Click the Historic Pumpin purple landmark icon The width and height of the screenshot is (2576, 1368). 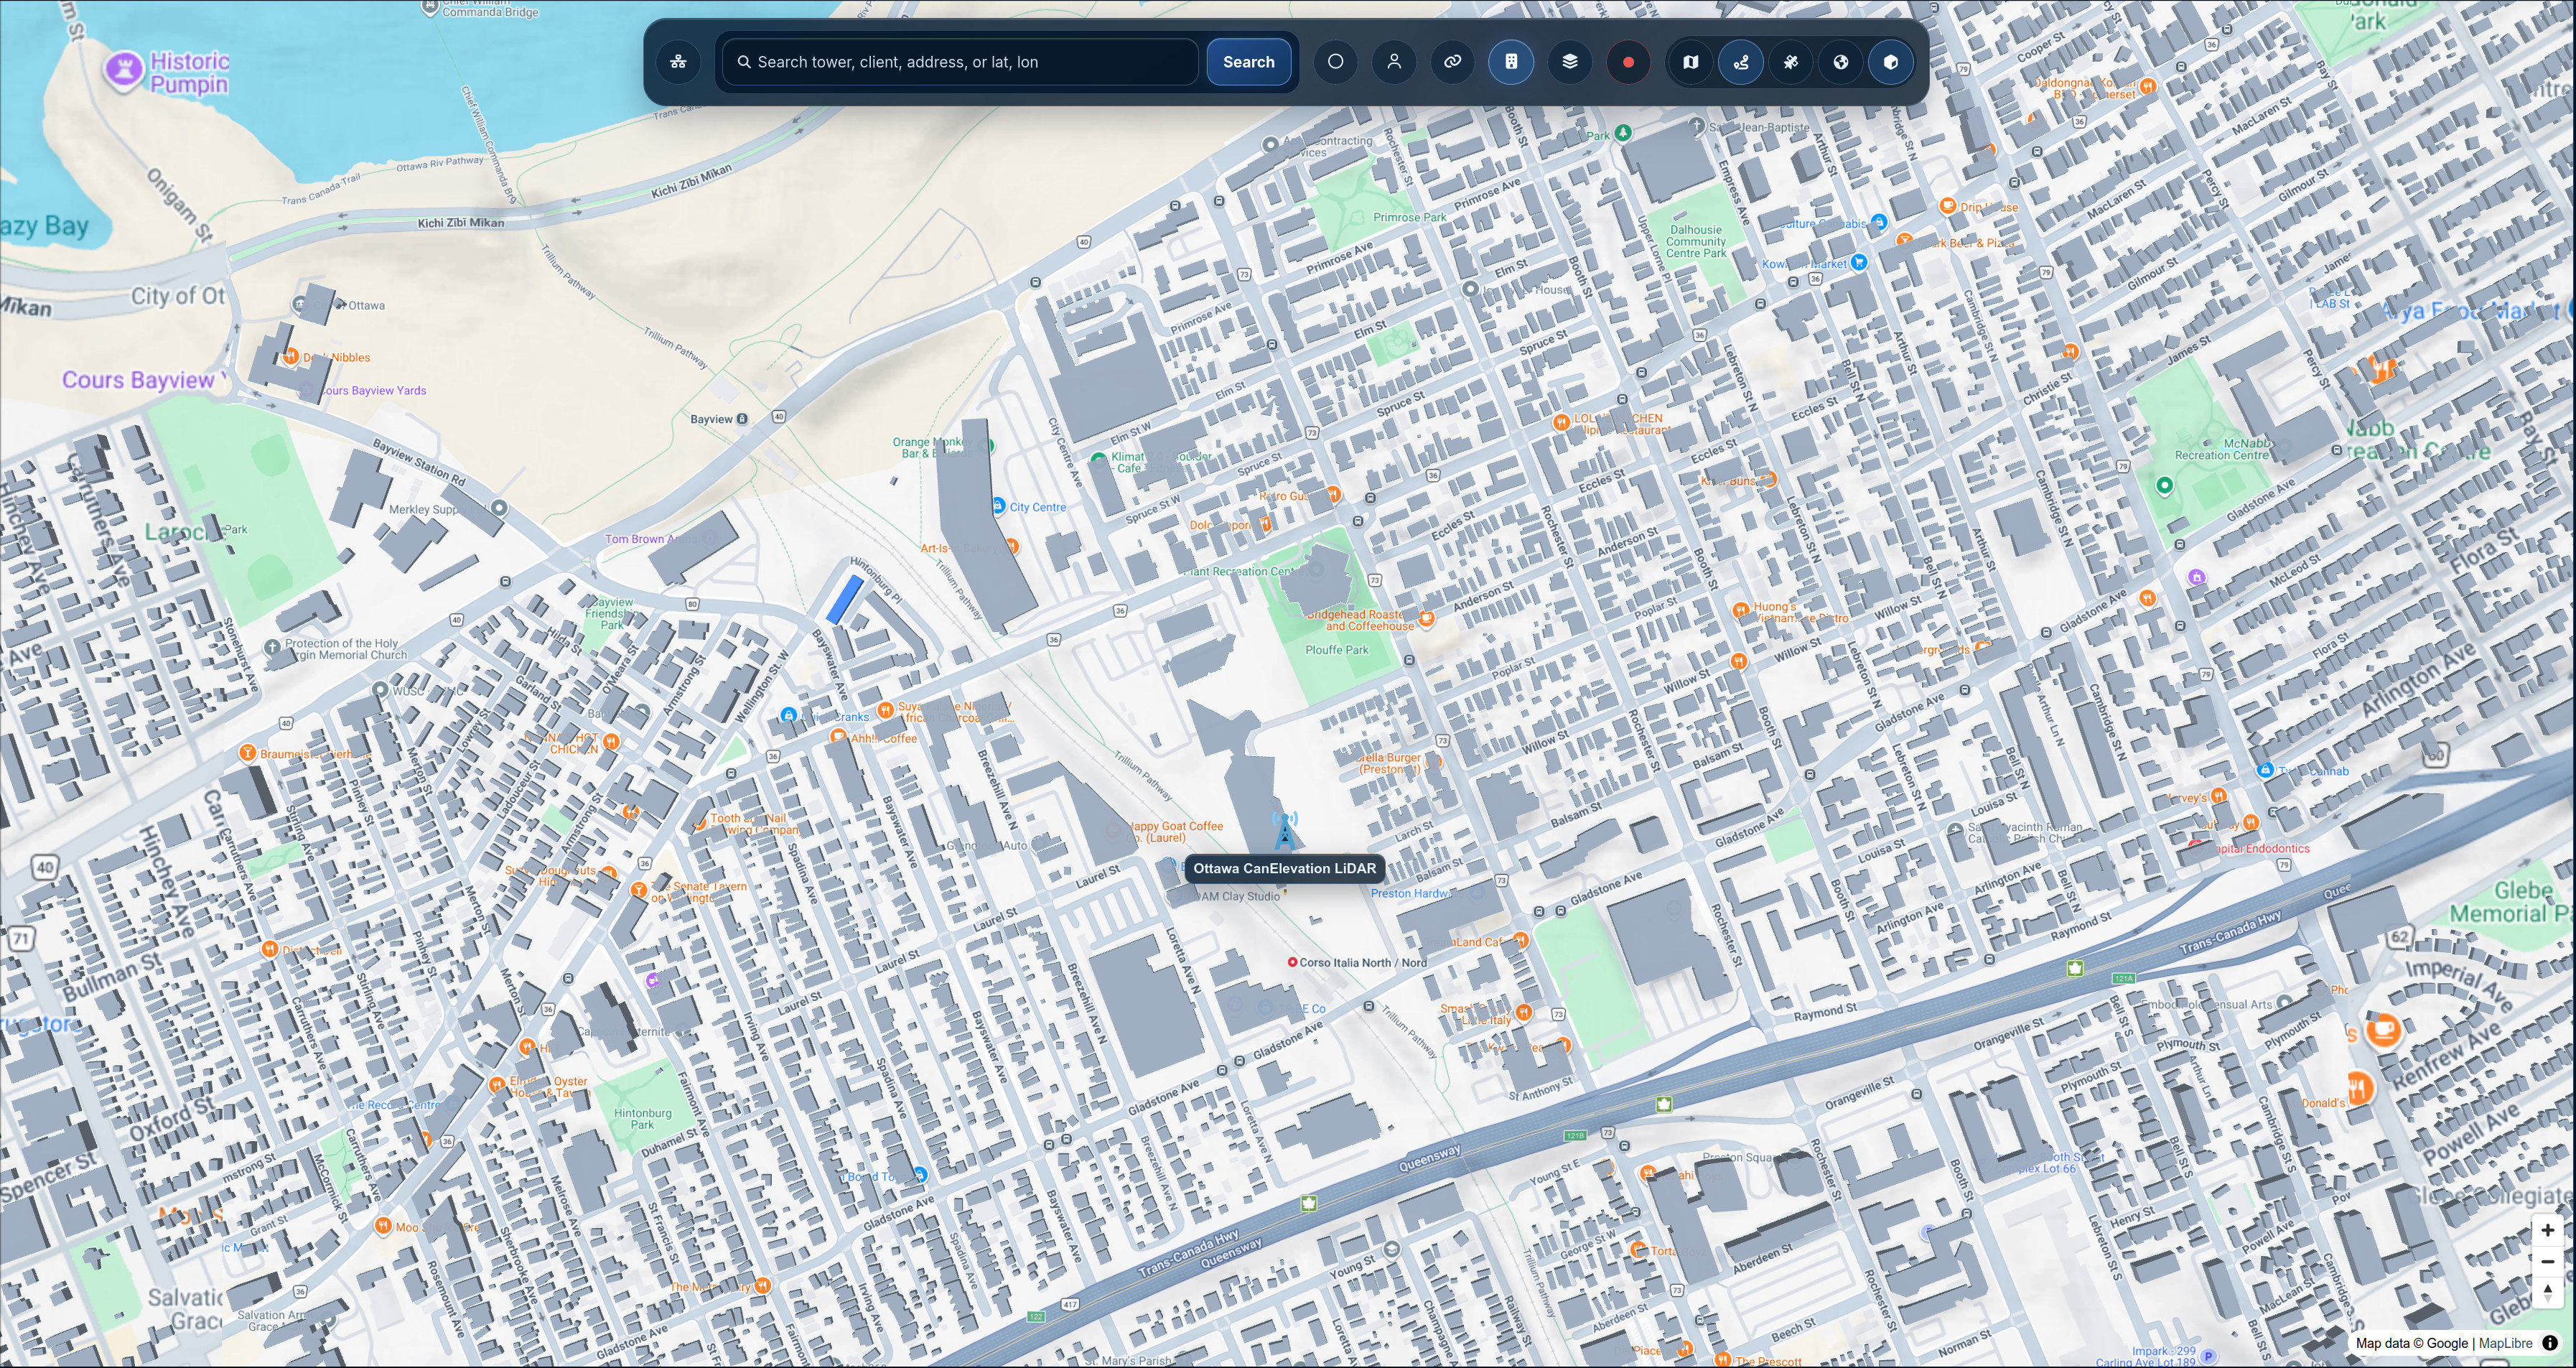(124, 70)
